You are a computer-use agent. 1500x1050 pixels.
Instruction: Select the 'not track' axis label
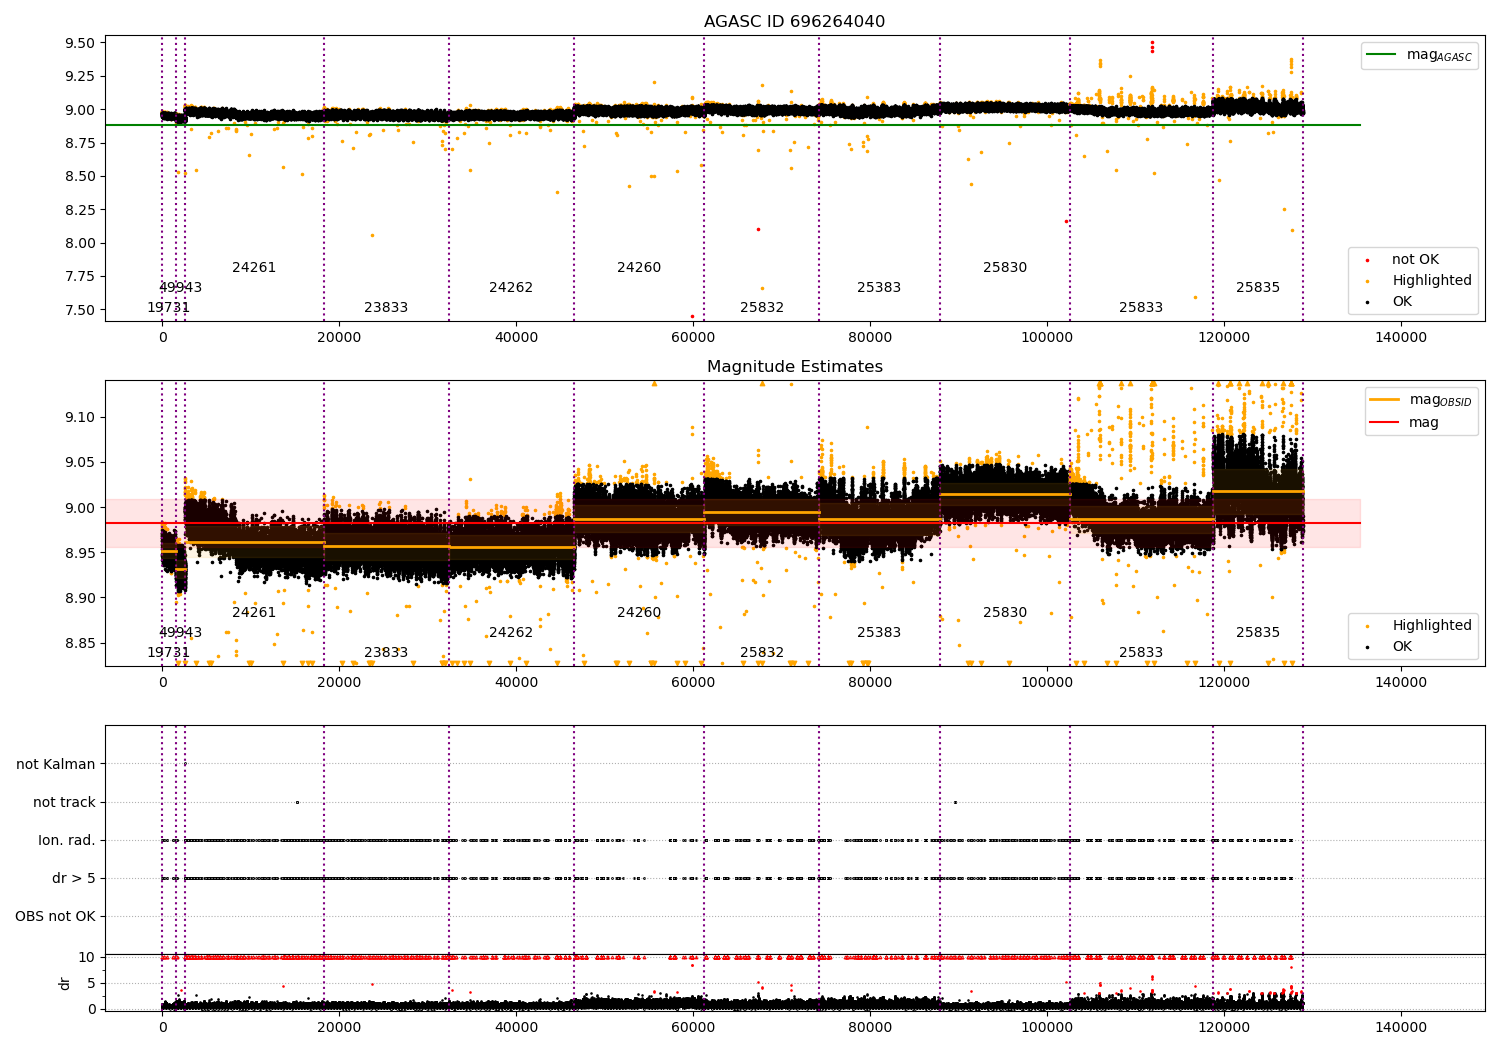[64, 802]
